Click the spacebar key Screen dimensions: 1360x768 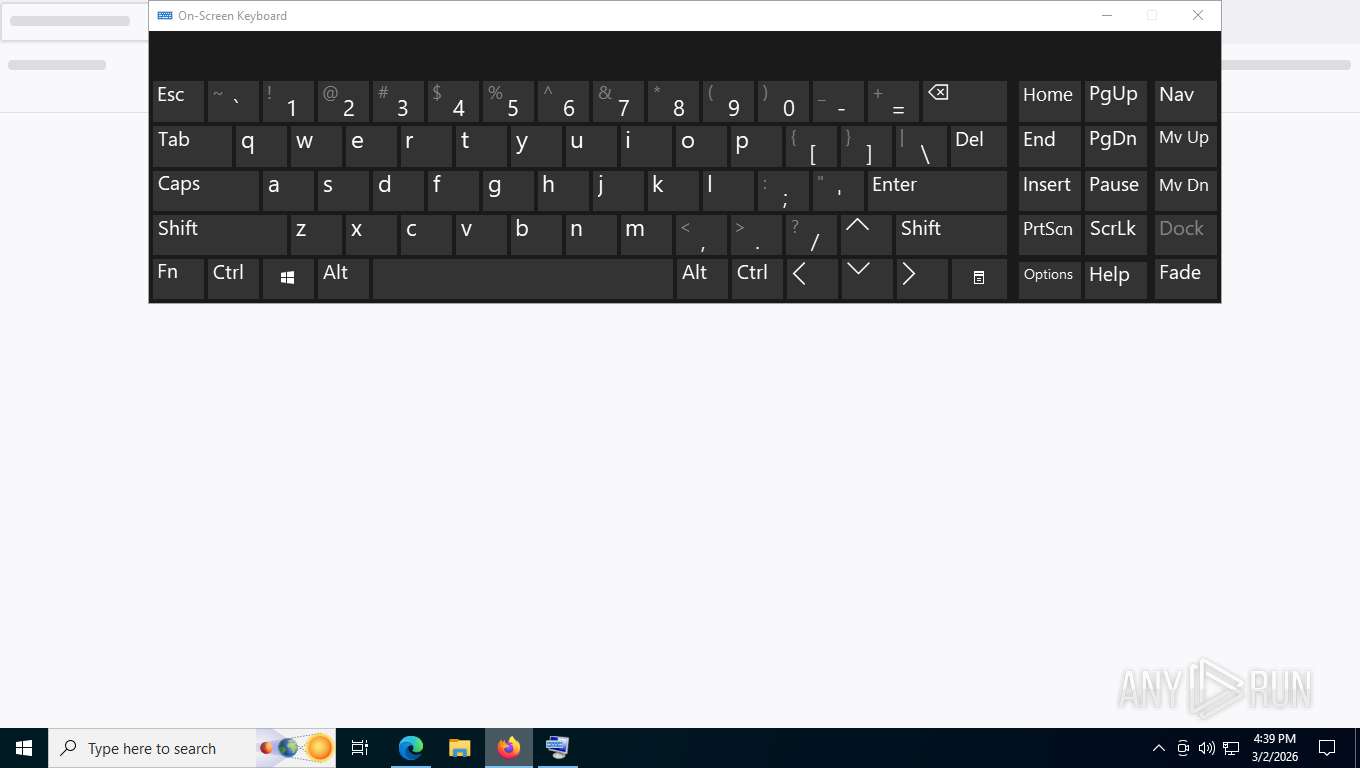point(523,278)
